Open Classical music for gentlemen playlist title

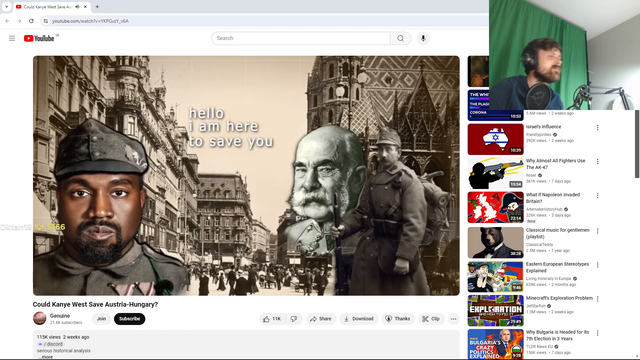pos(558,233)
